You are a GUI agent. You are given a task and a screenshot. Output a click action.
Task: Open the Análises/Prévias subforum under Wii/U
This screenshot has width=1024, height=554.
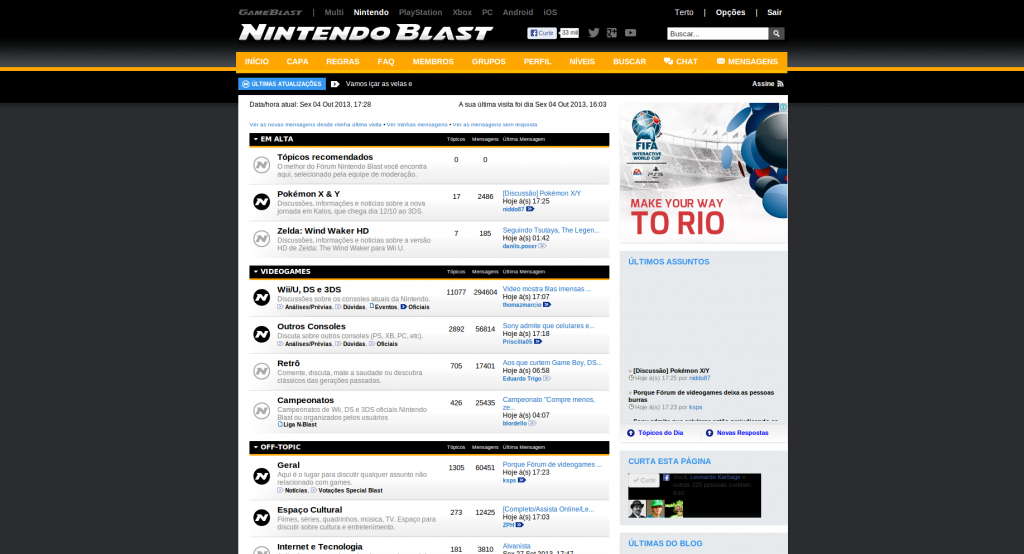[308, 307]
